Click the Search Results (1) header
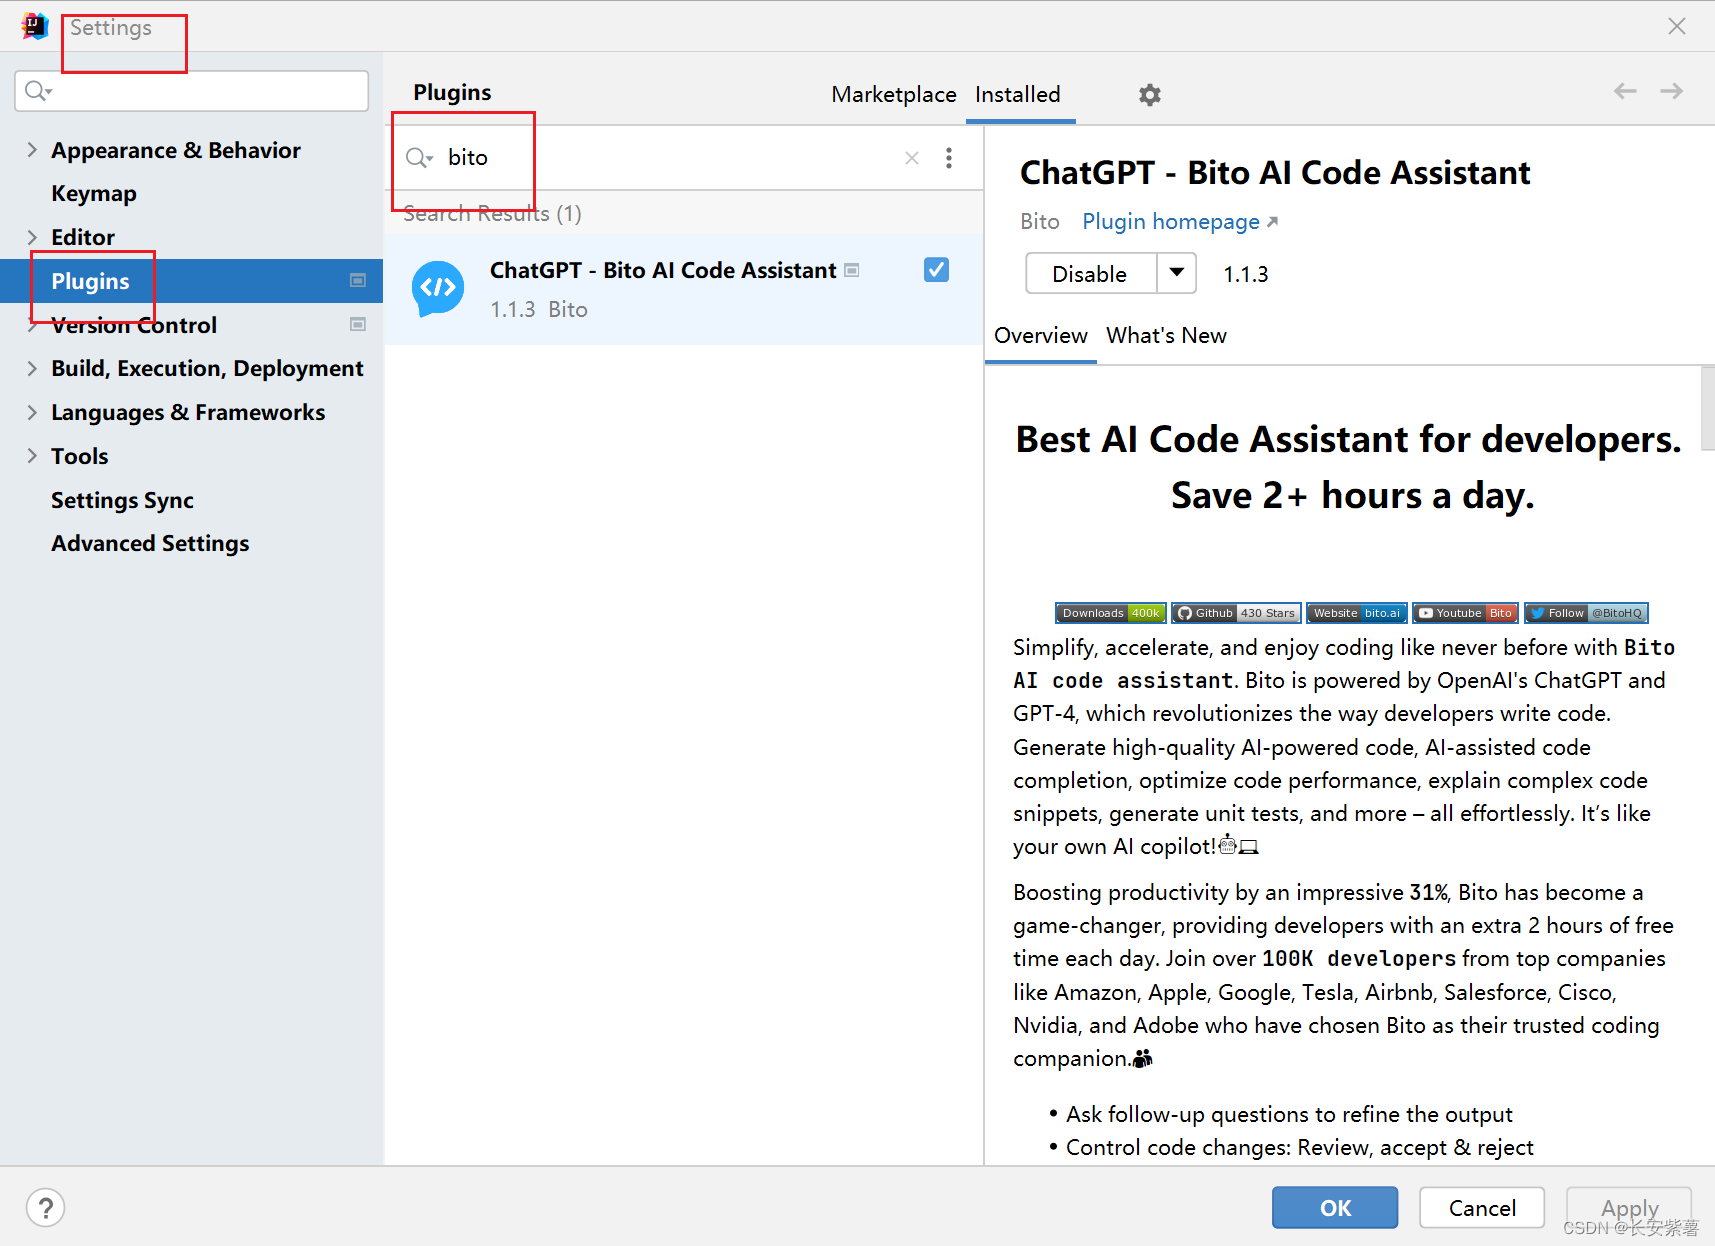Screen dimensions: 1715x1246 pos(492,213)
